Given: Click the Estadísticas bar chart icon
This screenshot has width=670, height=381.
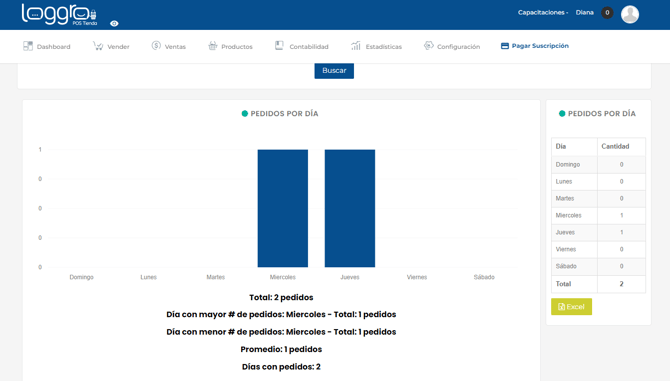Looking at the screenshot, I should pyautogui.click(x=356, y=45).
